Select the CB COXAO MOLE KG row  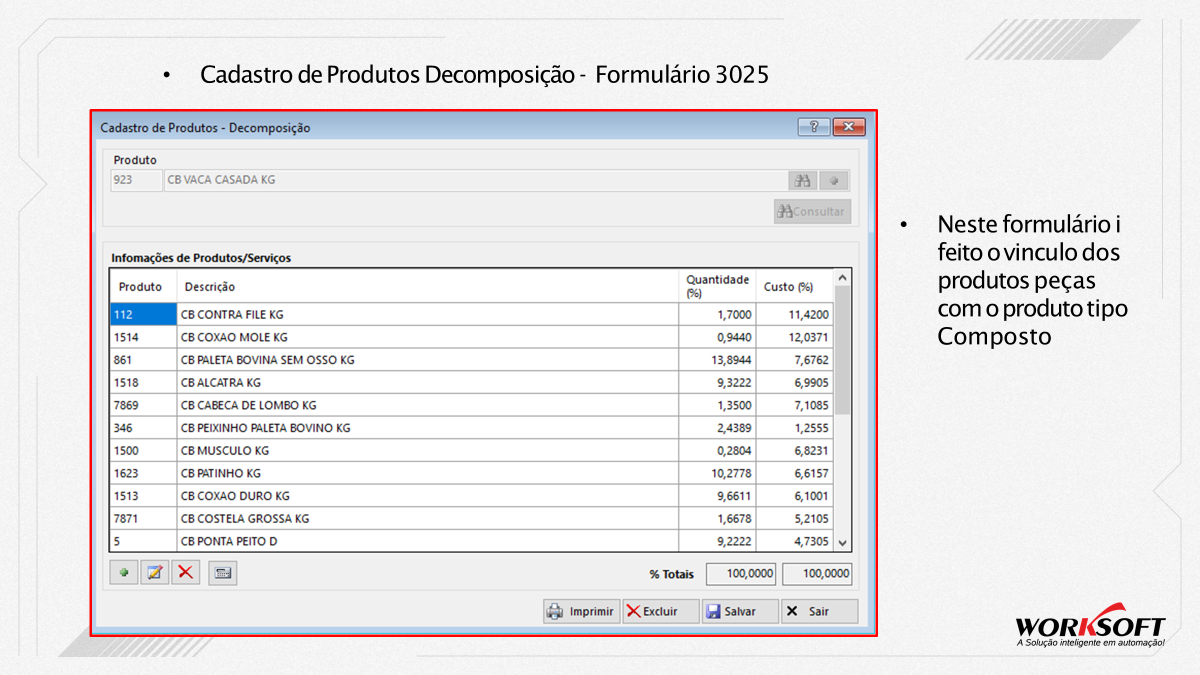tap(471, 337)
